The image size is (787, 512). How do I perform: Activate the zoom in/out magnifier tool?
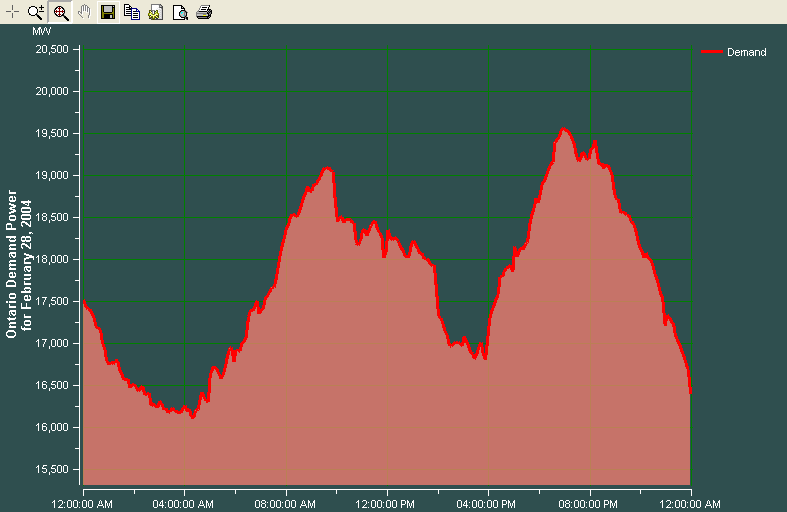pos(36,12)
